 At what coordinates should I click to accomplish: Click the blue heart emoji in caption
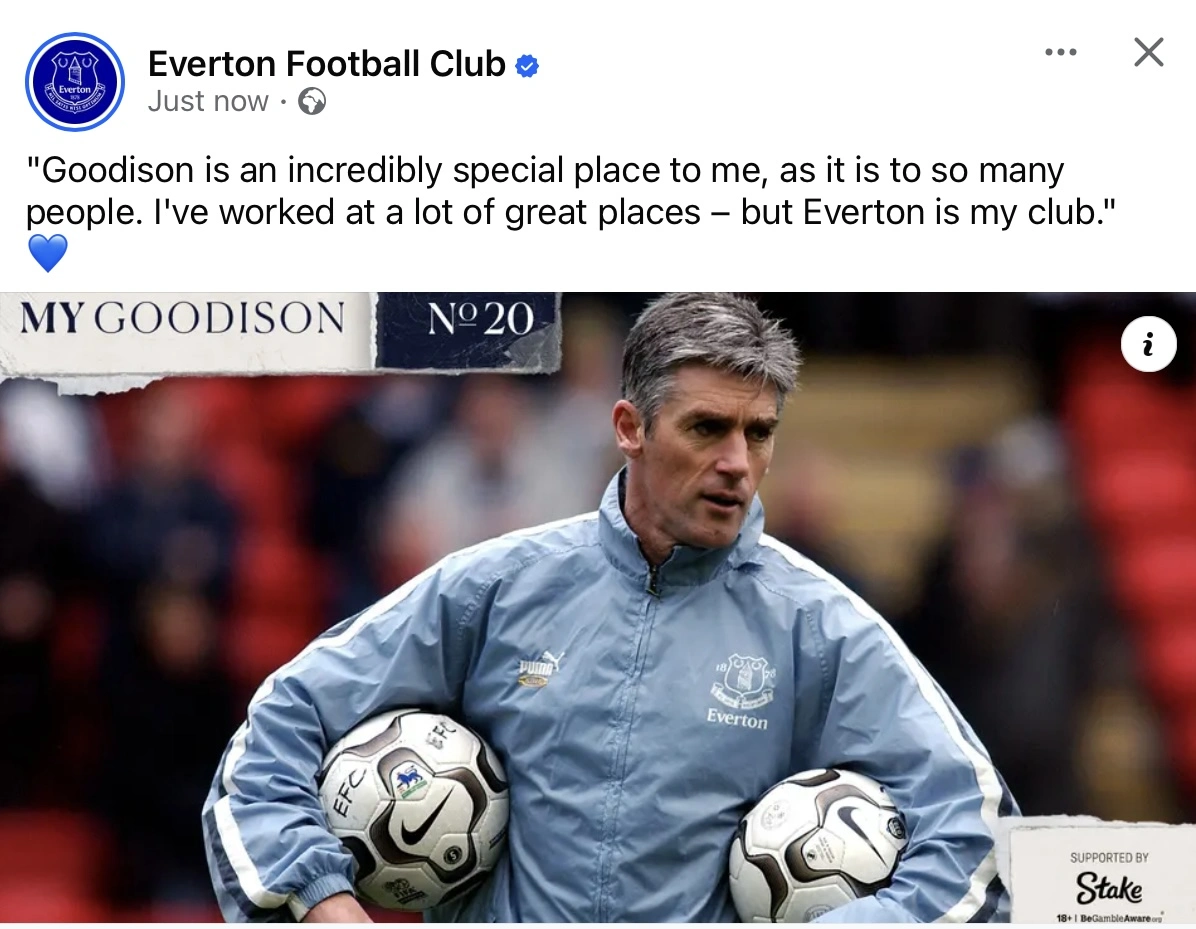[47, 253]
